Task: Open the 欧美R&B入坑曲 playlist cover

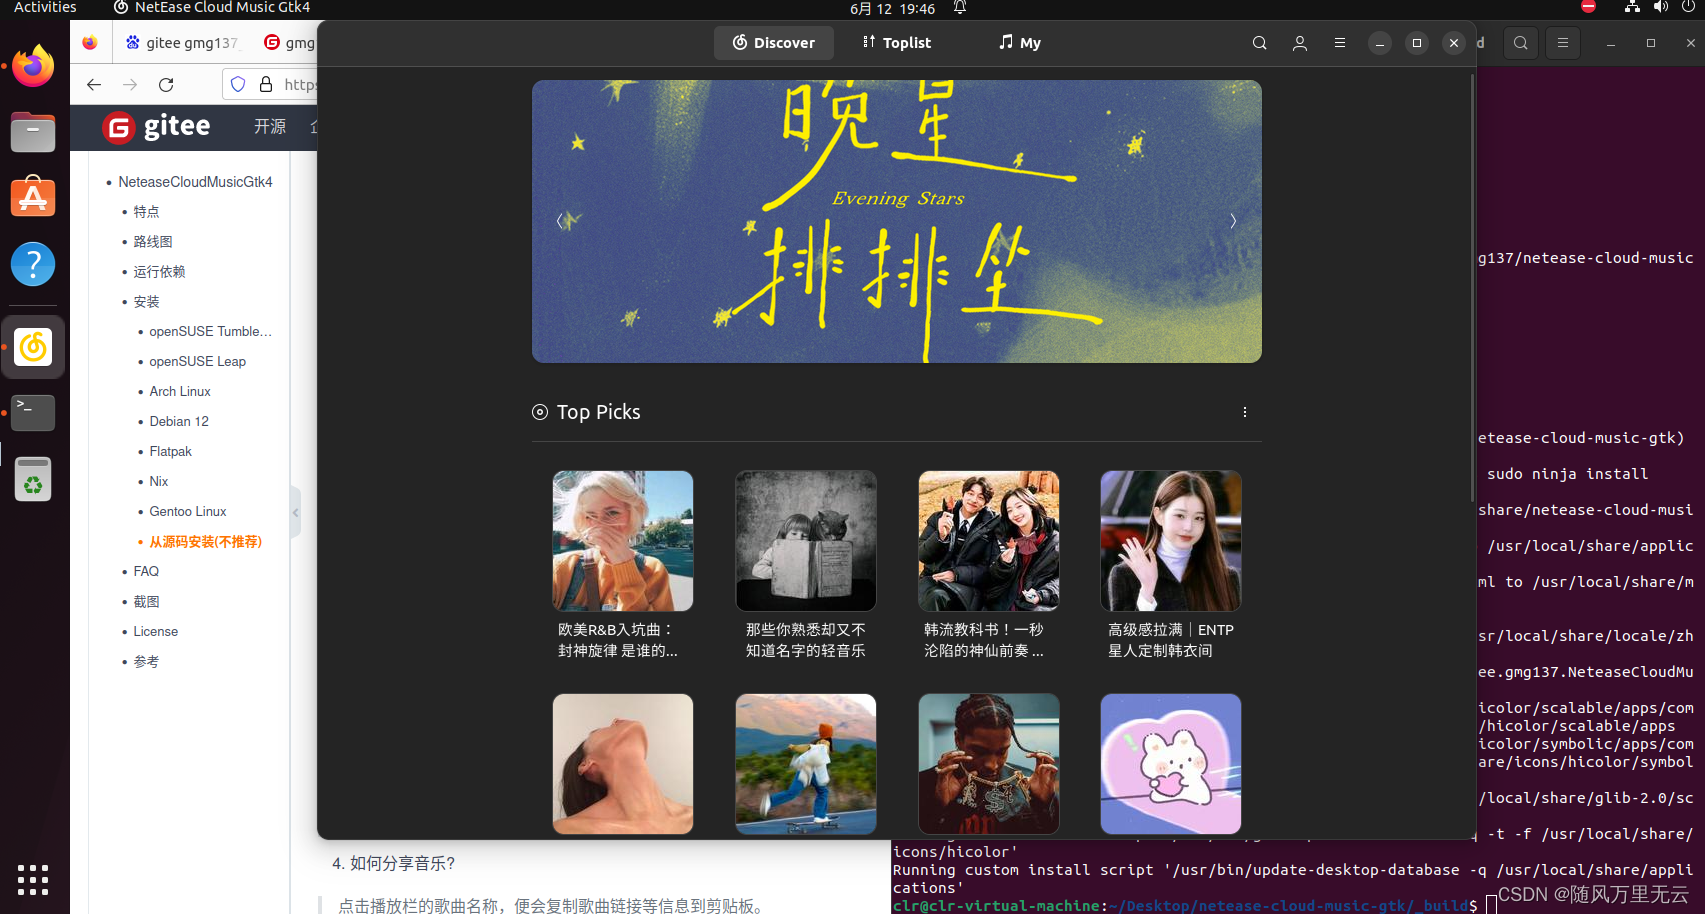Action: coord(623,541)
